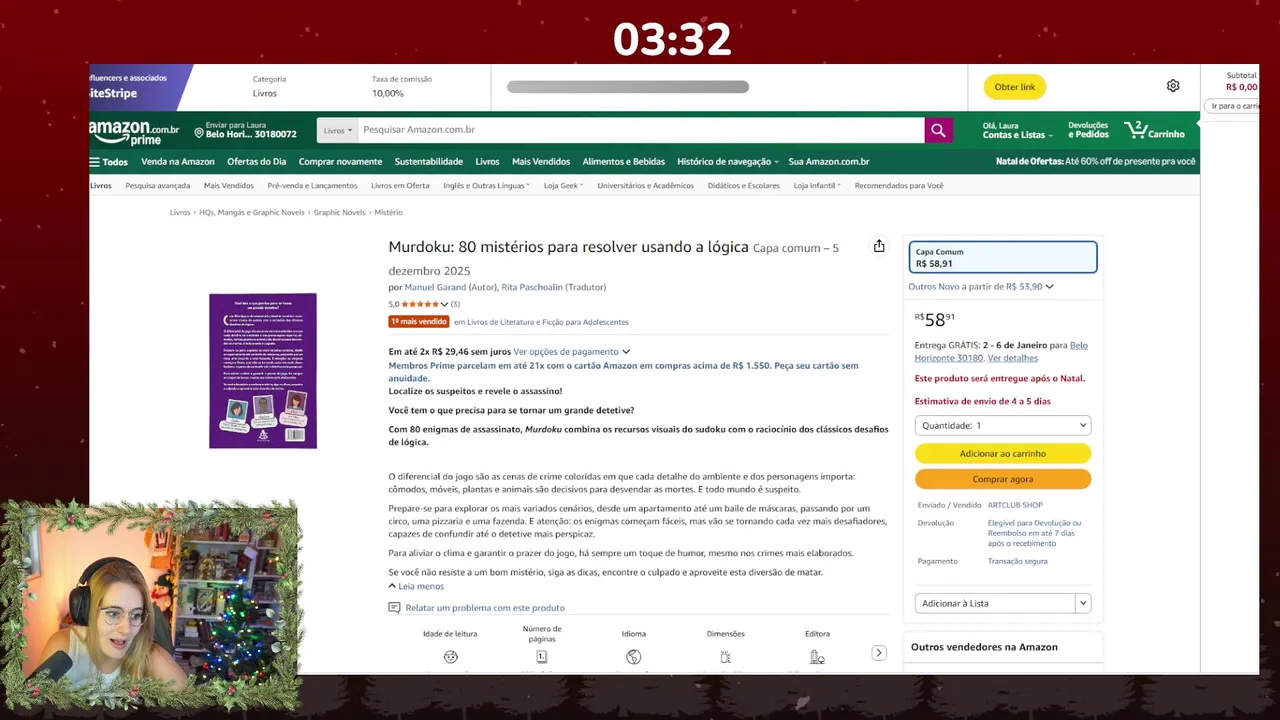Click the Editora building icon
The width and height of the screenshot is (1280, 720).
tap(817, 657)
